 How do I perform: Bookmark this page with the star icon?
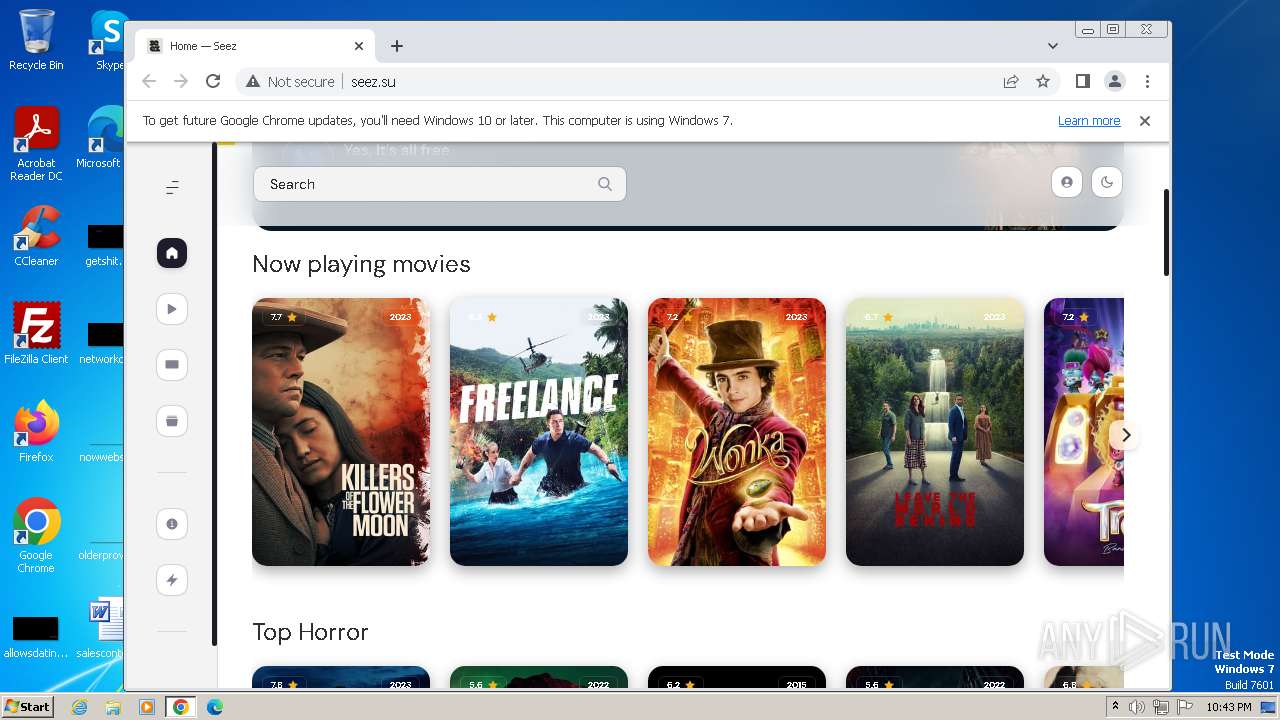pos(1043,82)
